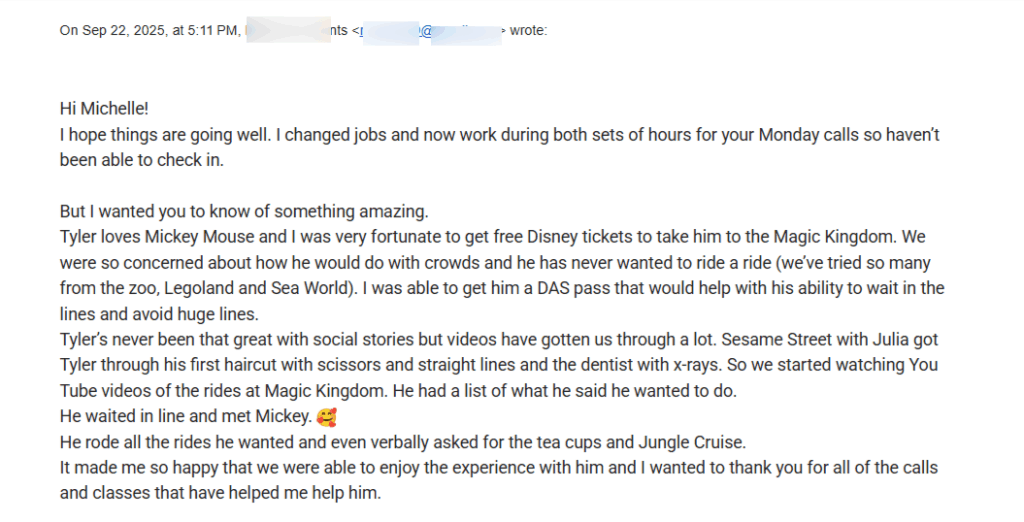Screen dimensions: 1024x522
Task: Click the "On Sep 22, 2025" date text
Action: pyautogui.click(x=112, y=31)
